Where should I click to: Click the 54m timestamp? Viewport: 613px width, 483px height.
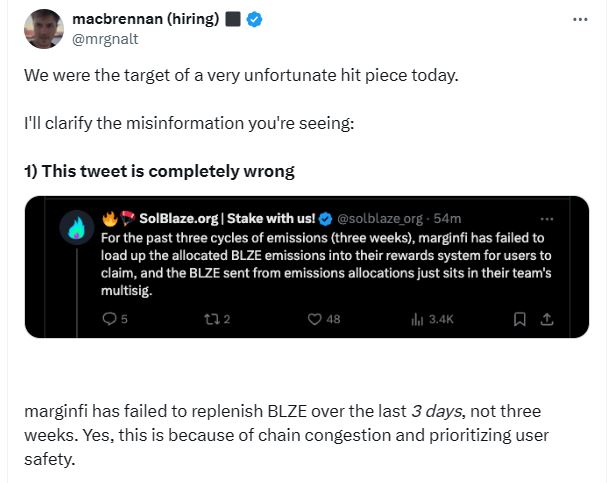click(x=447, y=219)
